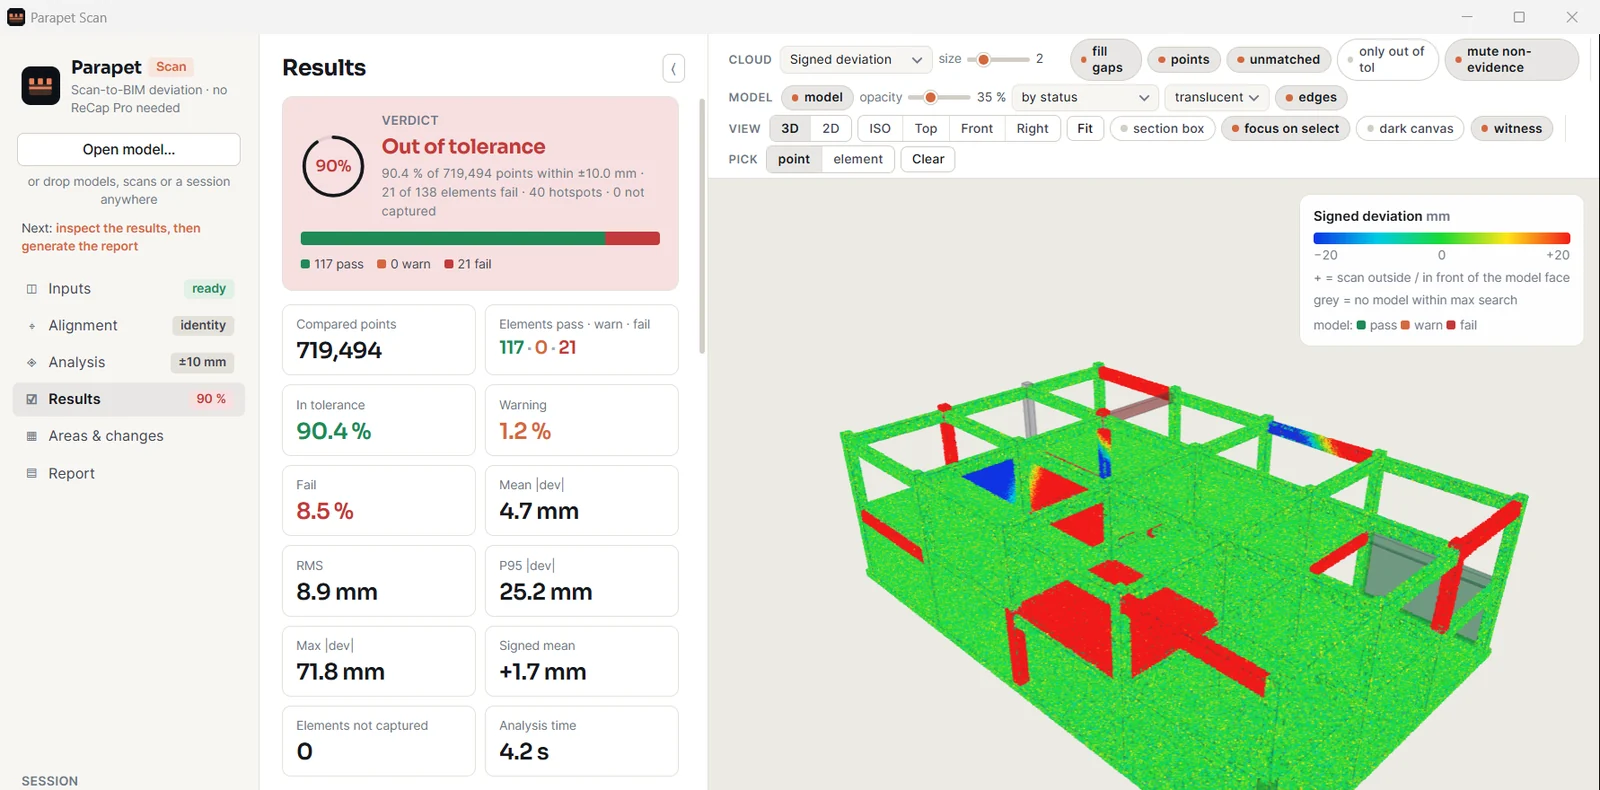Click the Areas & changes sidebar icon
The image size is (1600, 790).
tap(32, 436)
